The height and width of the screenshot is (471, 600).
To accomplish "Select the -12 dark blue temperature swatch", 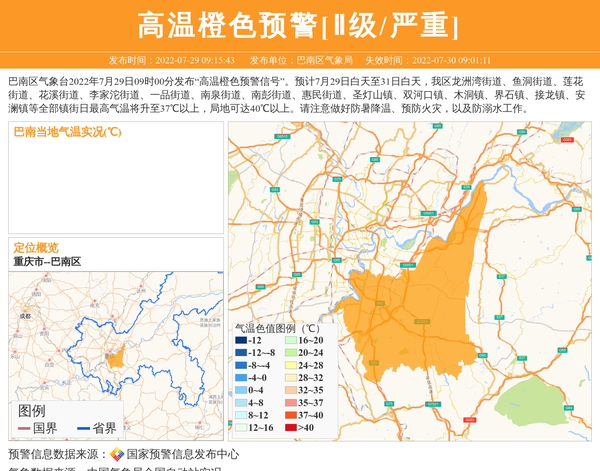I will pyautogui.click(x=240, y=341).
